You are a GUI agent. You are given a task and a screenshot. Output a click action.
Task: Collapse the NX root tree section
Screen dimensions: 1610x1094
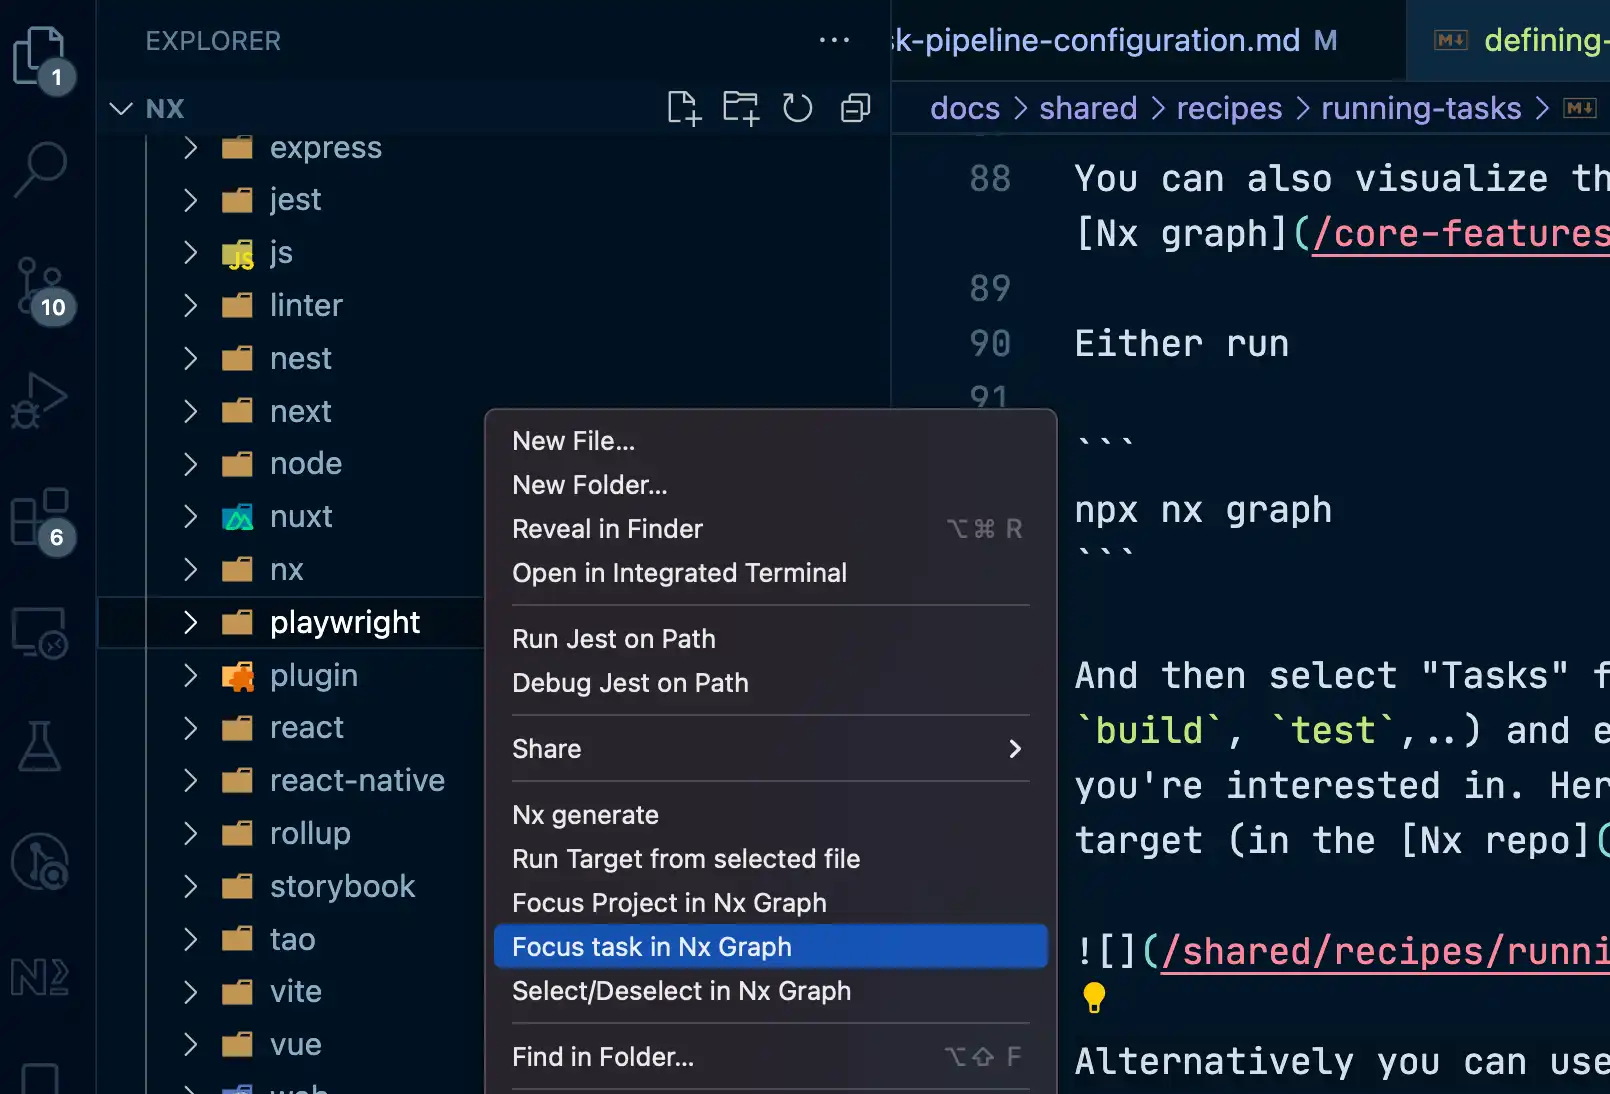120,108
